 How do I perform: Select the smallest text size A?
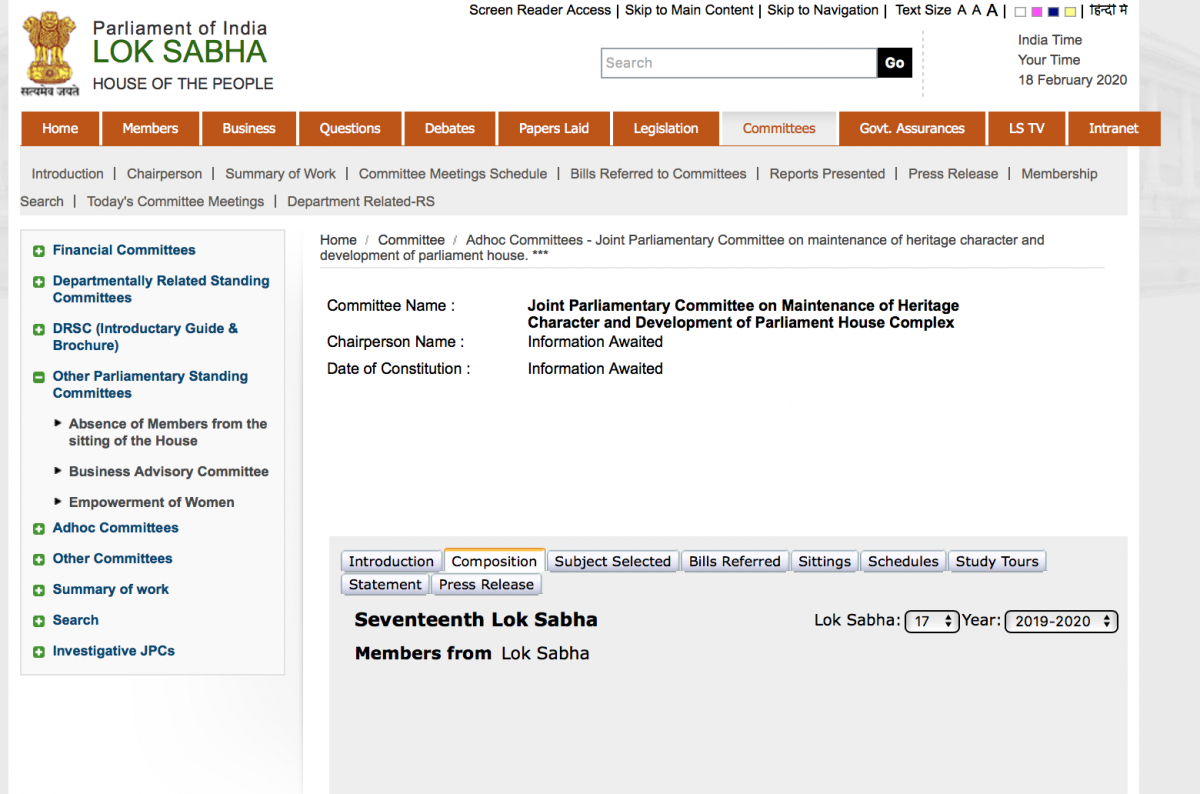point(962,11)
